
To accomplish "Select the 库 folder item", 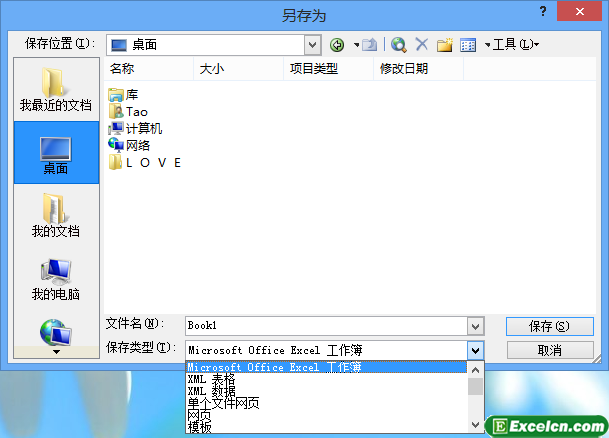I will point(124,95).
